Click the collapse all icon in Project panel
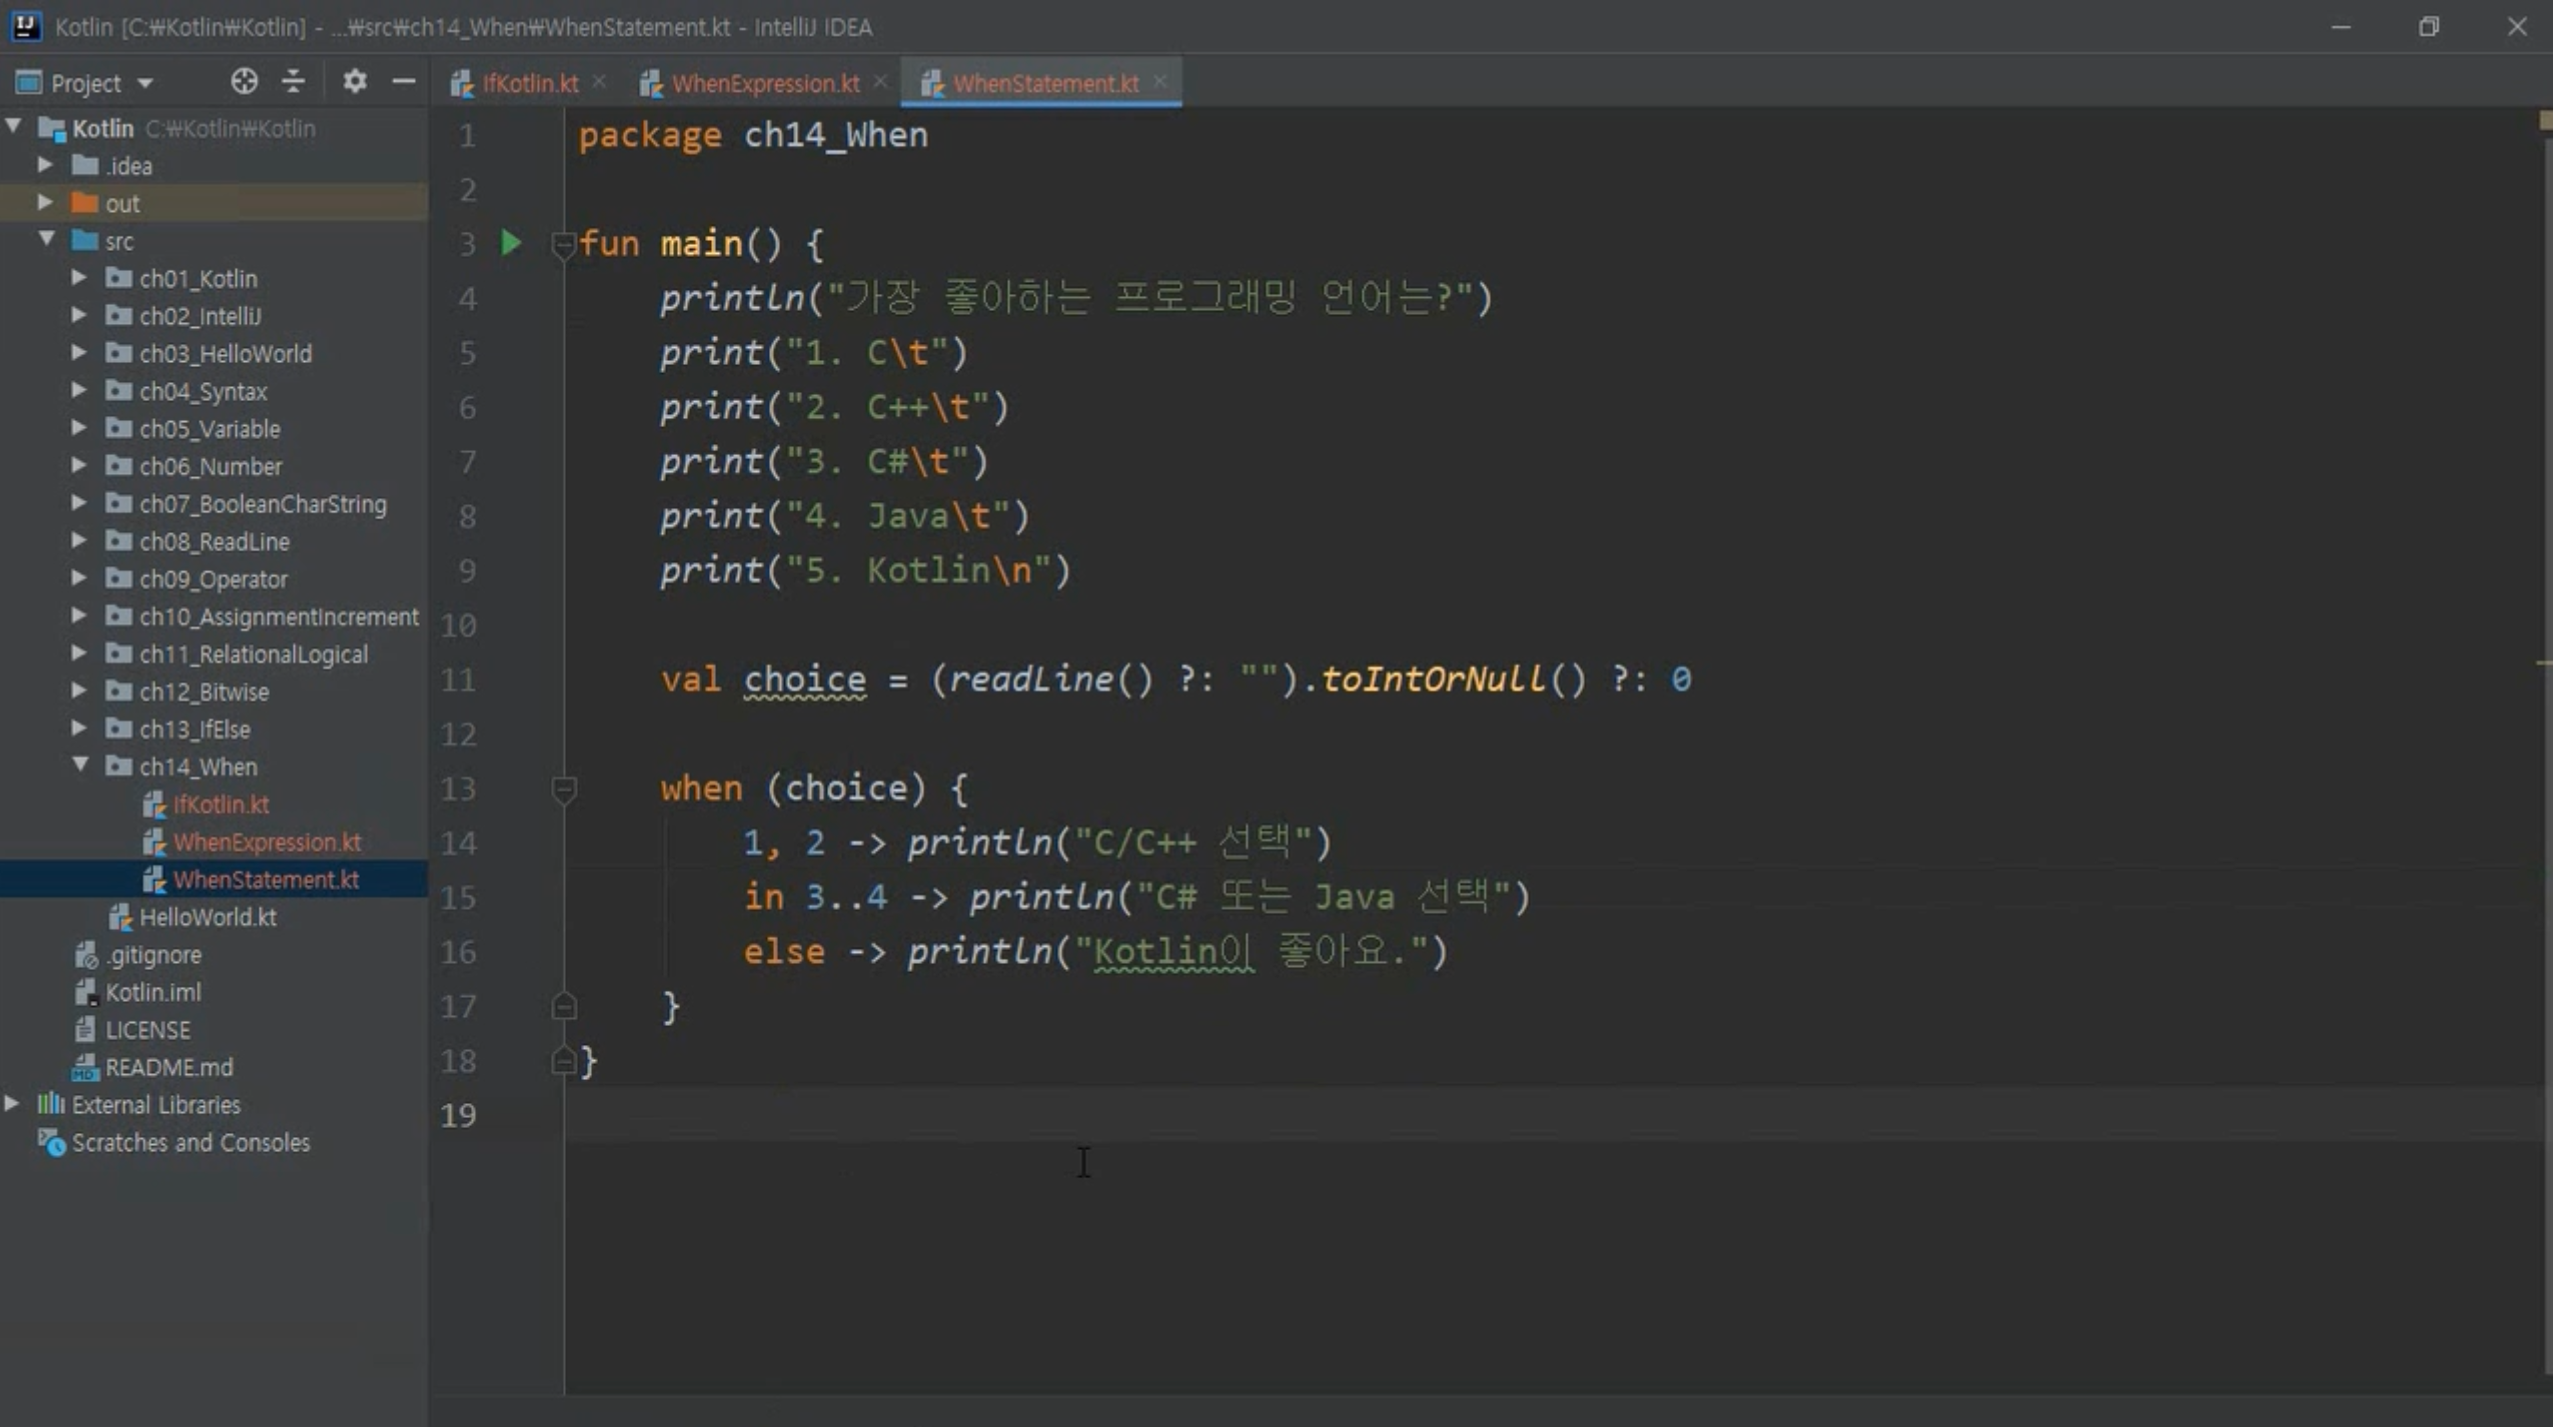 [x=293, y=82]
